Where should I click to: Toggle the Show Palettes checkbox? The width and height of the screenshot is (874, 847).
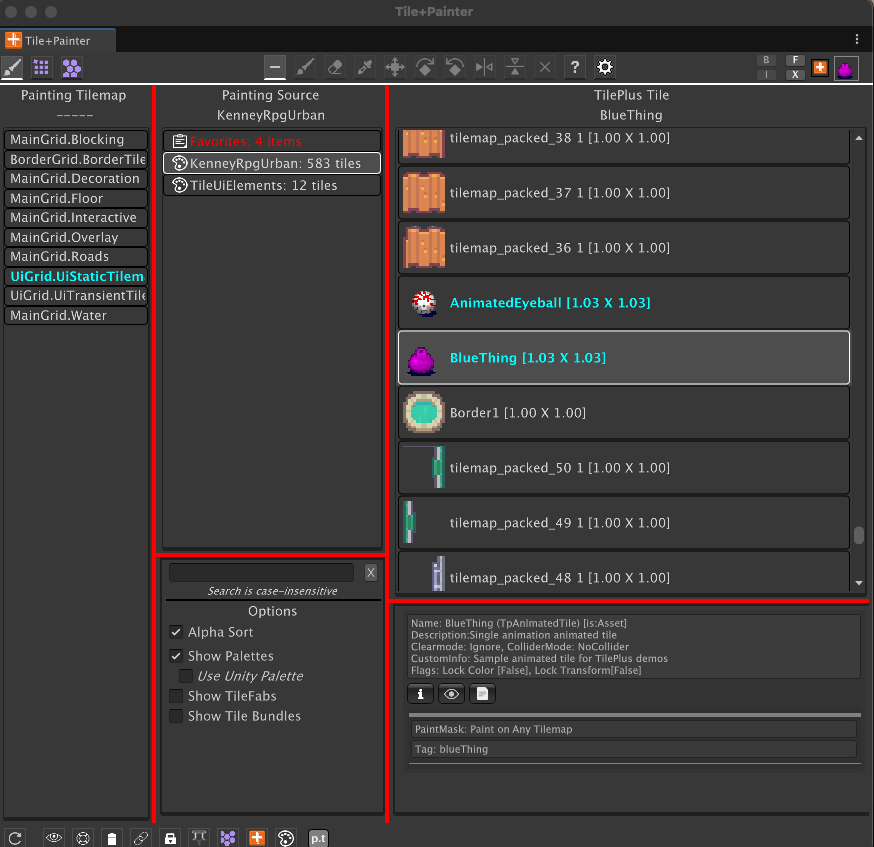point(176,656)
